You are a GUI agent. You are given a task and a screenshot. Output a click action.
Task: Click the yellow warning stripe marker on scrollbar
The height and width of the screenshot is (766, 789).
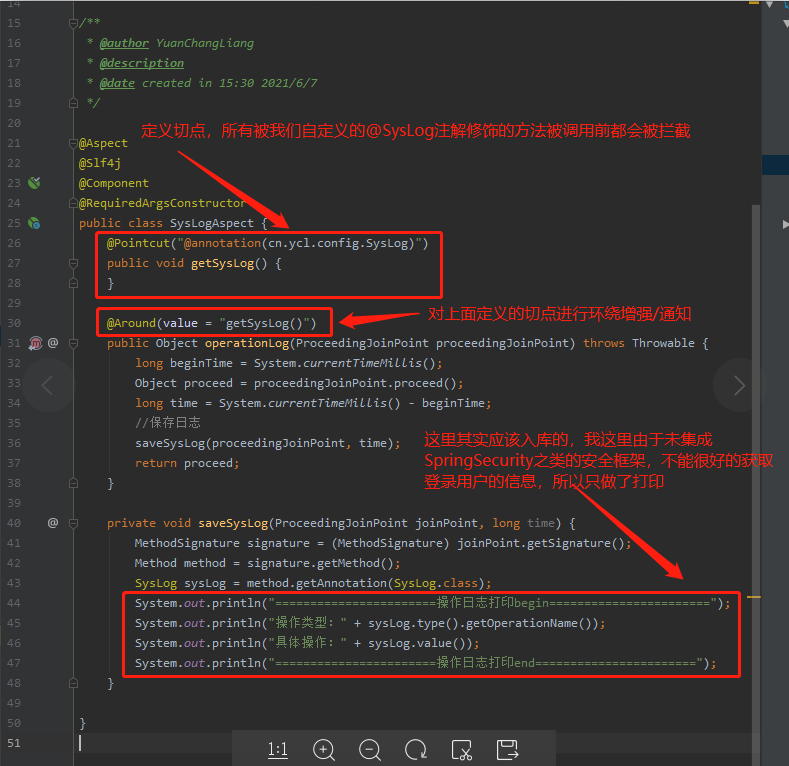tap(754, 597)
